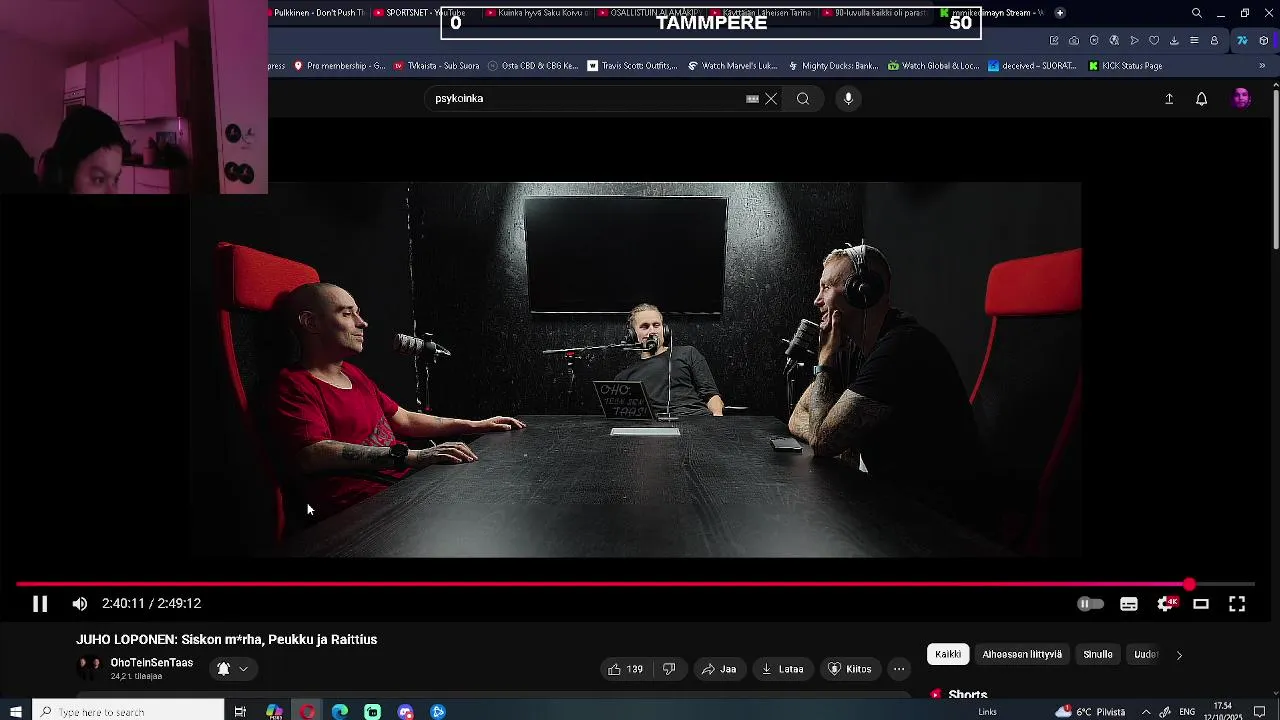Open the on-screen keyboard icon in search
Viewport: 1280px width, 720px height.
click(x=752, y=99)
